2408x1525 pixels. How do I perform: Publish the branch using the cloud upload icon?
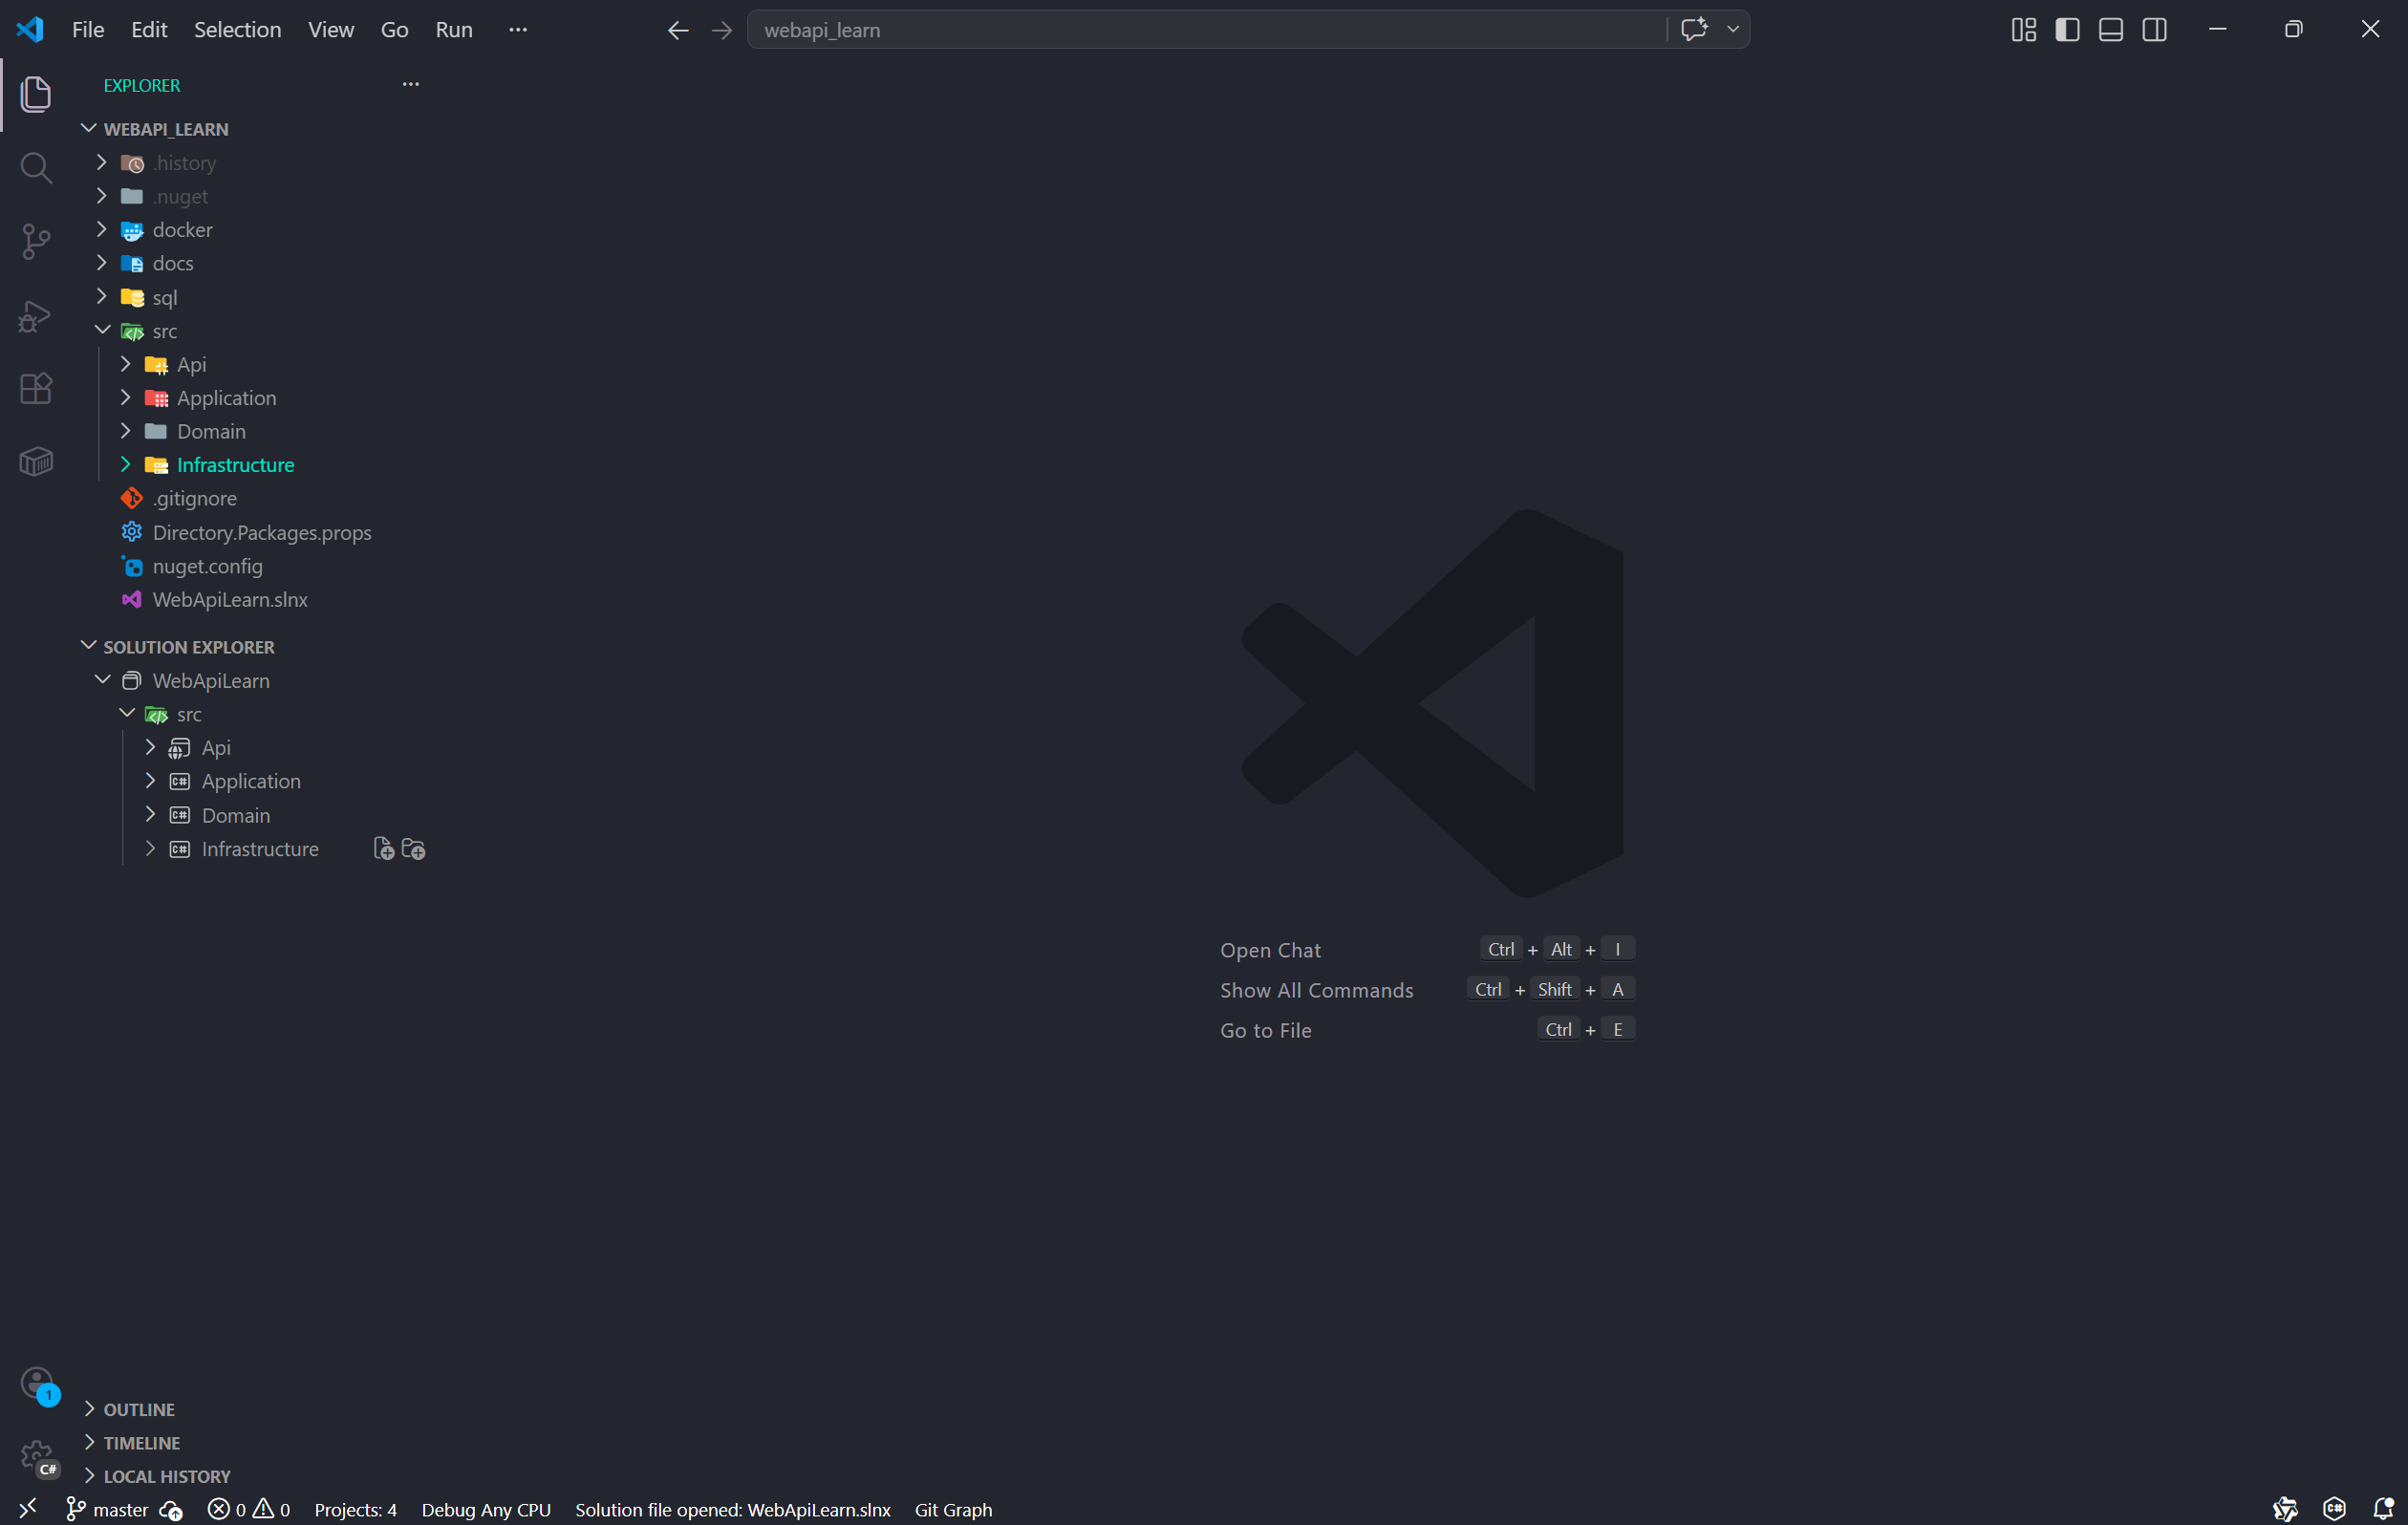click(171, 1510)
